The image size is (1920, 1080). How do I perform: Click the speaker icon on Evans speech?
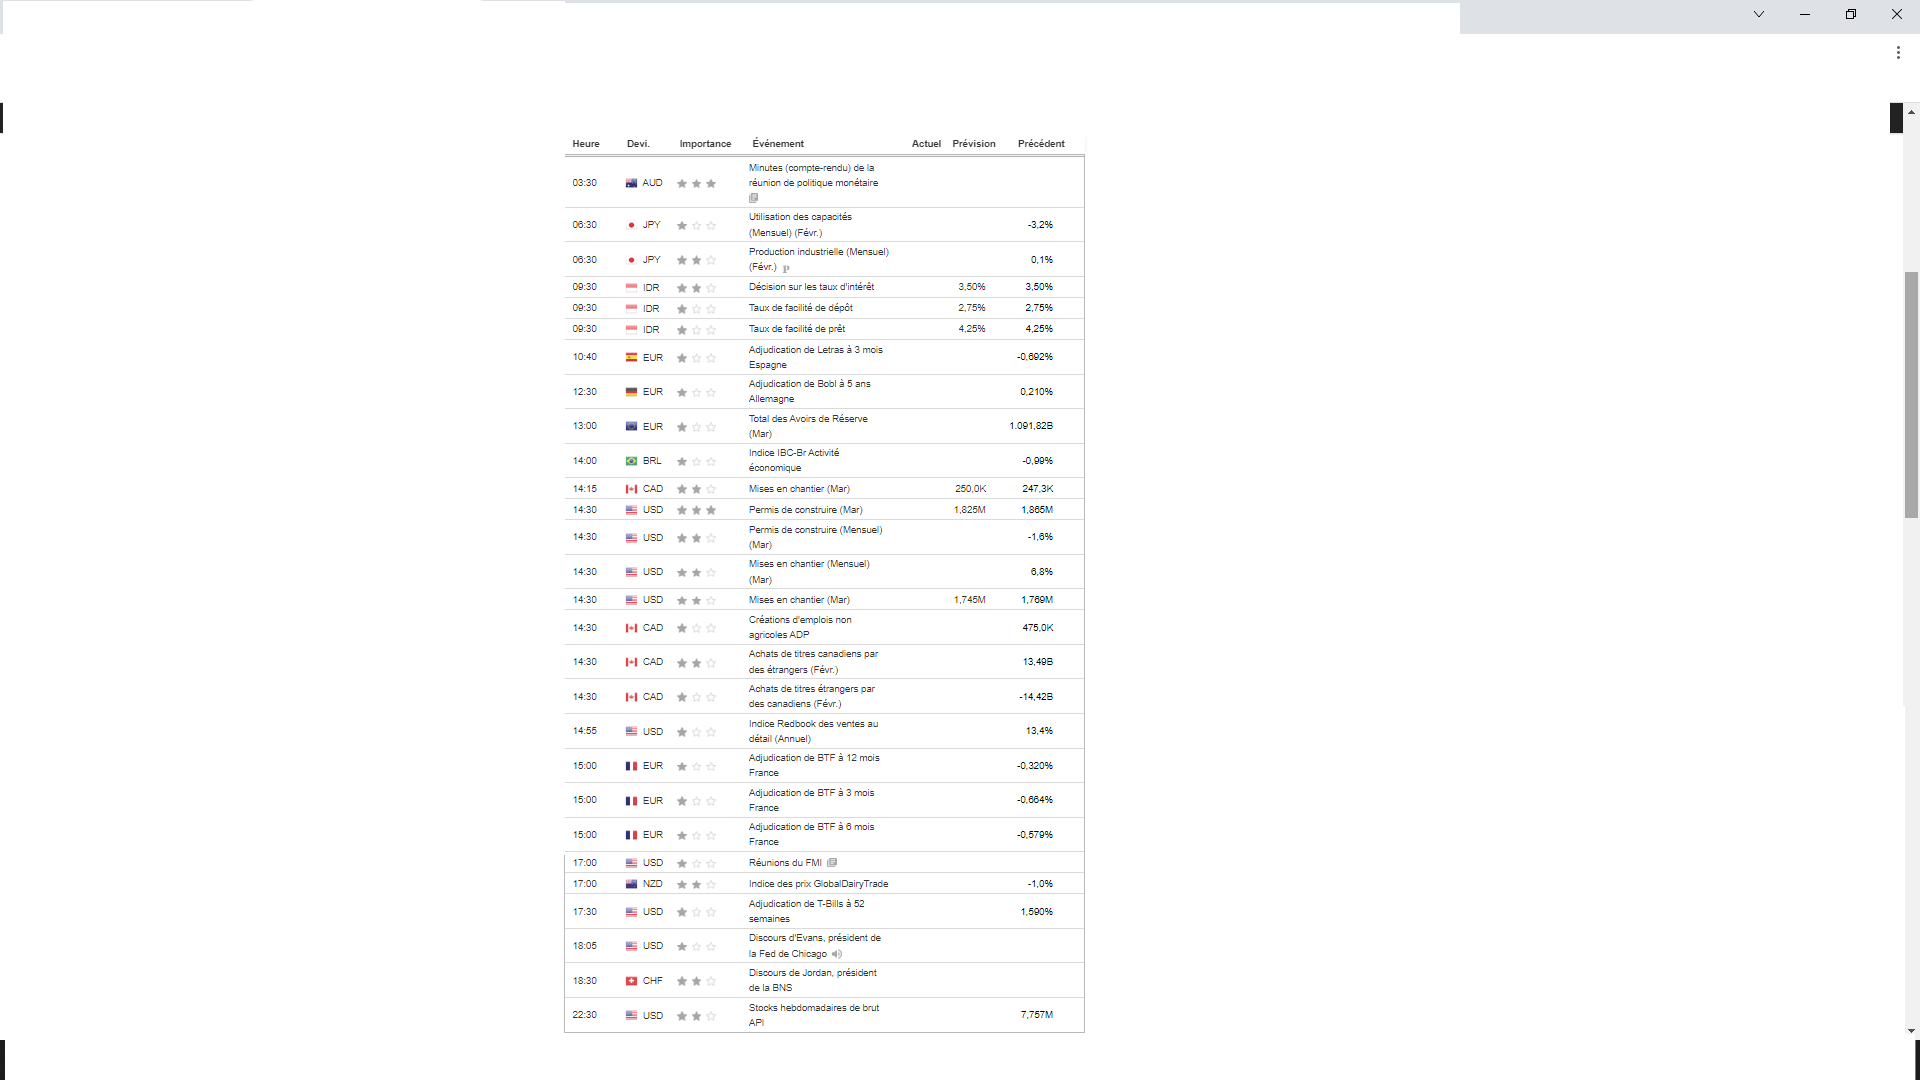(x=837, y=954)
